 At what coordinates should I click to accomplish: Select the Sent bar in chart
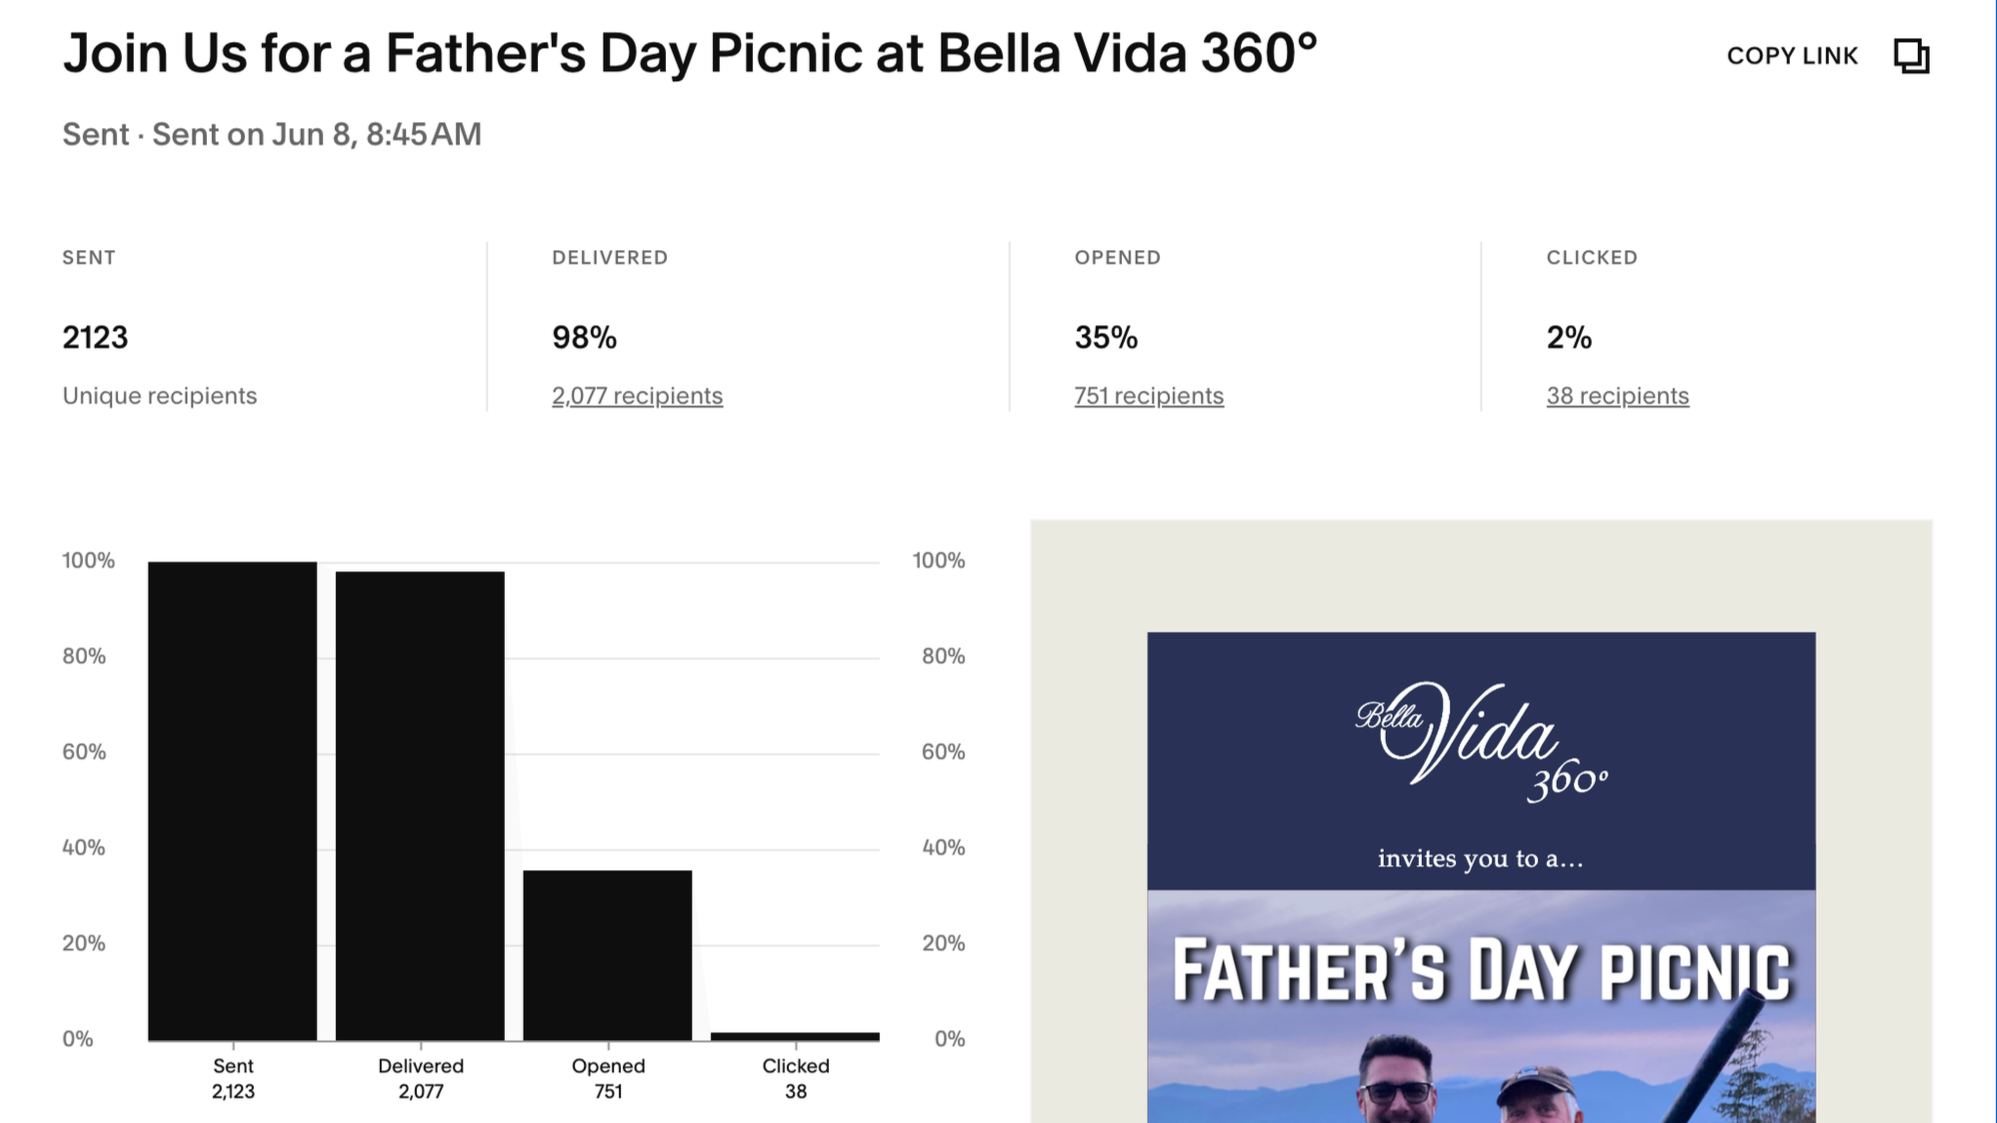point(232,801)
